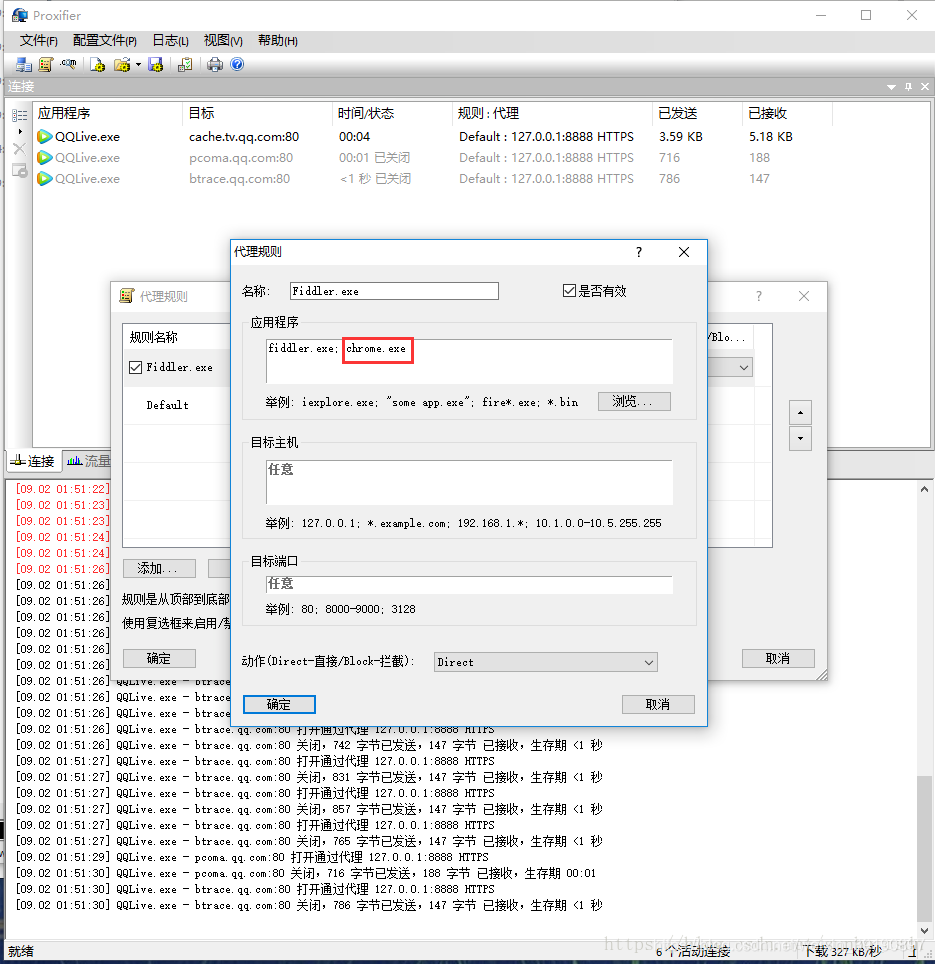Click the checklist clipboard toolbar icon
This screenshot has height=964, width=935.
click(x=185, y=65)
